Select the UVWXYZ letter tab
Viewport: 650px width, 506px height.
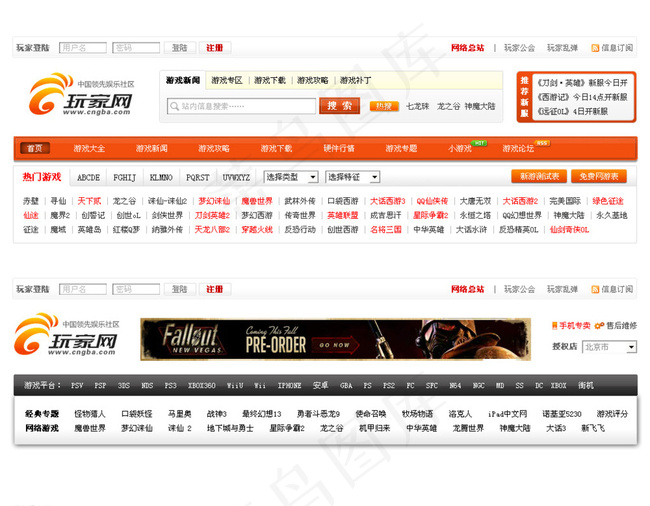(236, 177)
